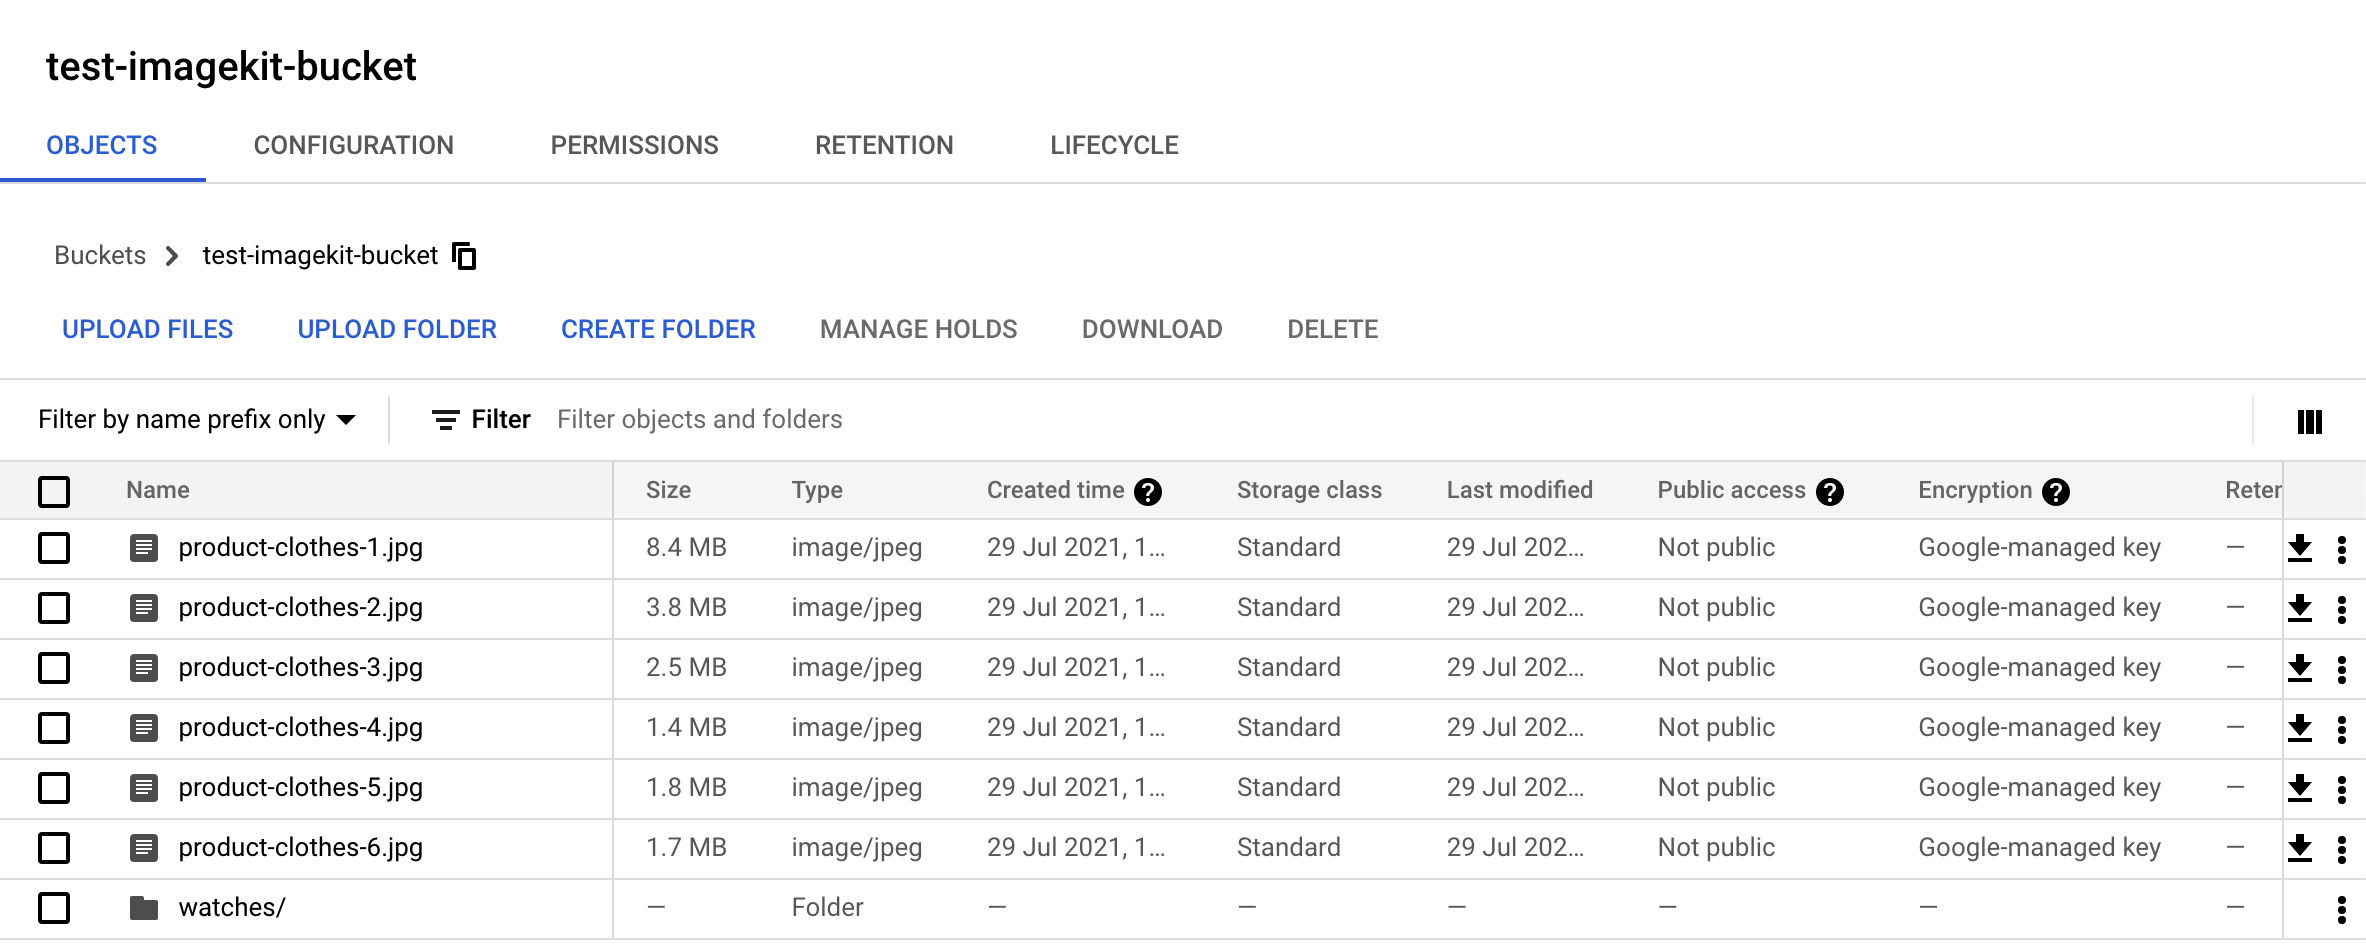This screenshot has height=948, width=2366.
Task: Check the box for product-clothes-6.jpg
Action: 54,848
